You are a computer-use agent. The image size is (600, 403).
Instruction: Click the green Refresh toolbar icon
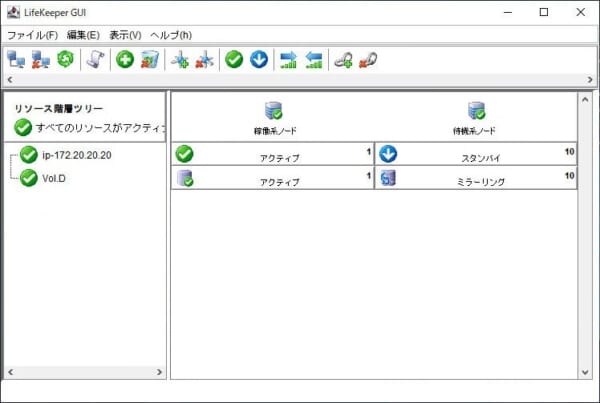tap(65, 59)
